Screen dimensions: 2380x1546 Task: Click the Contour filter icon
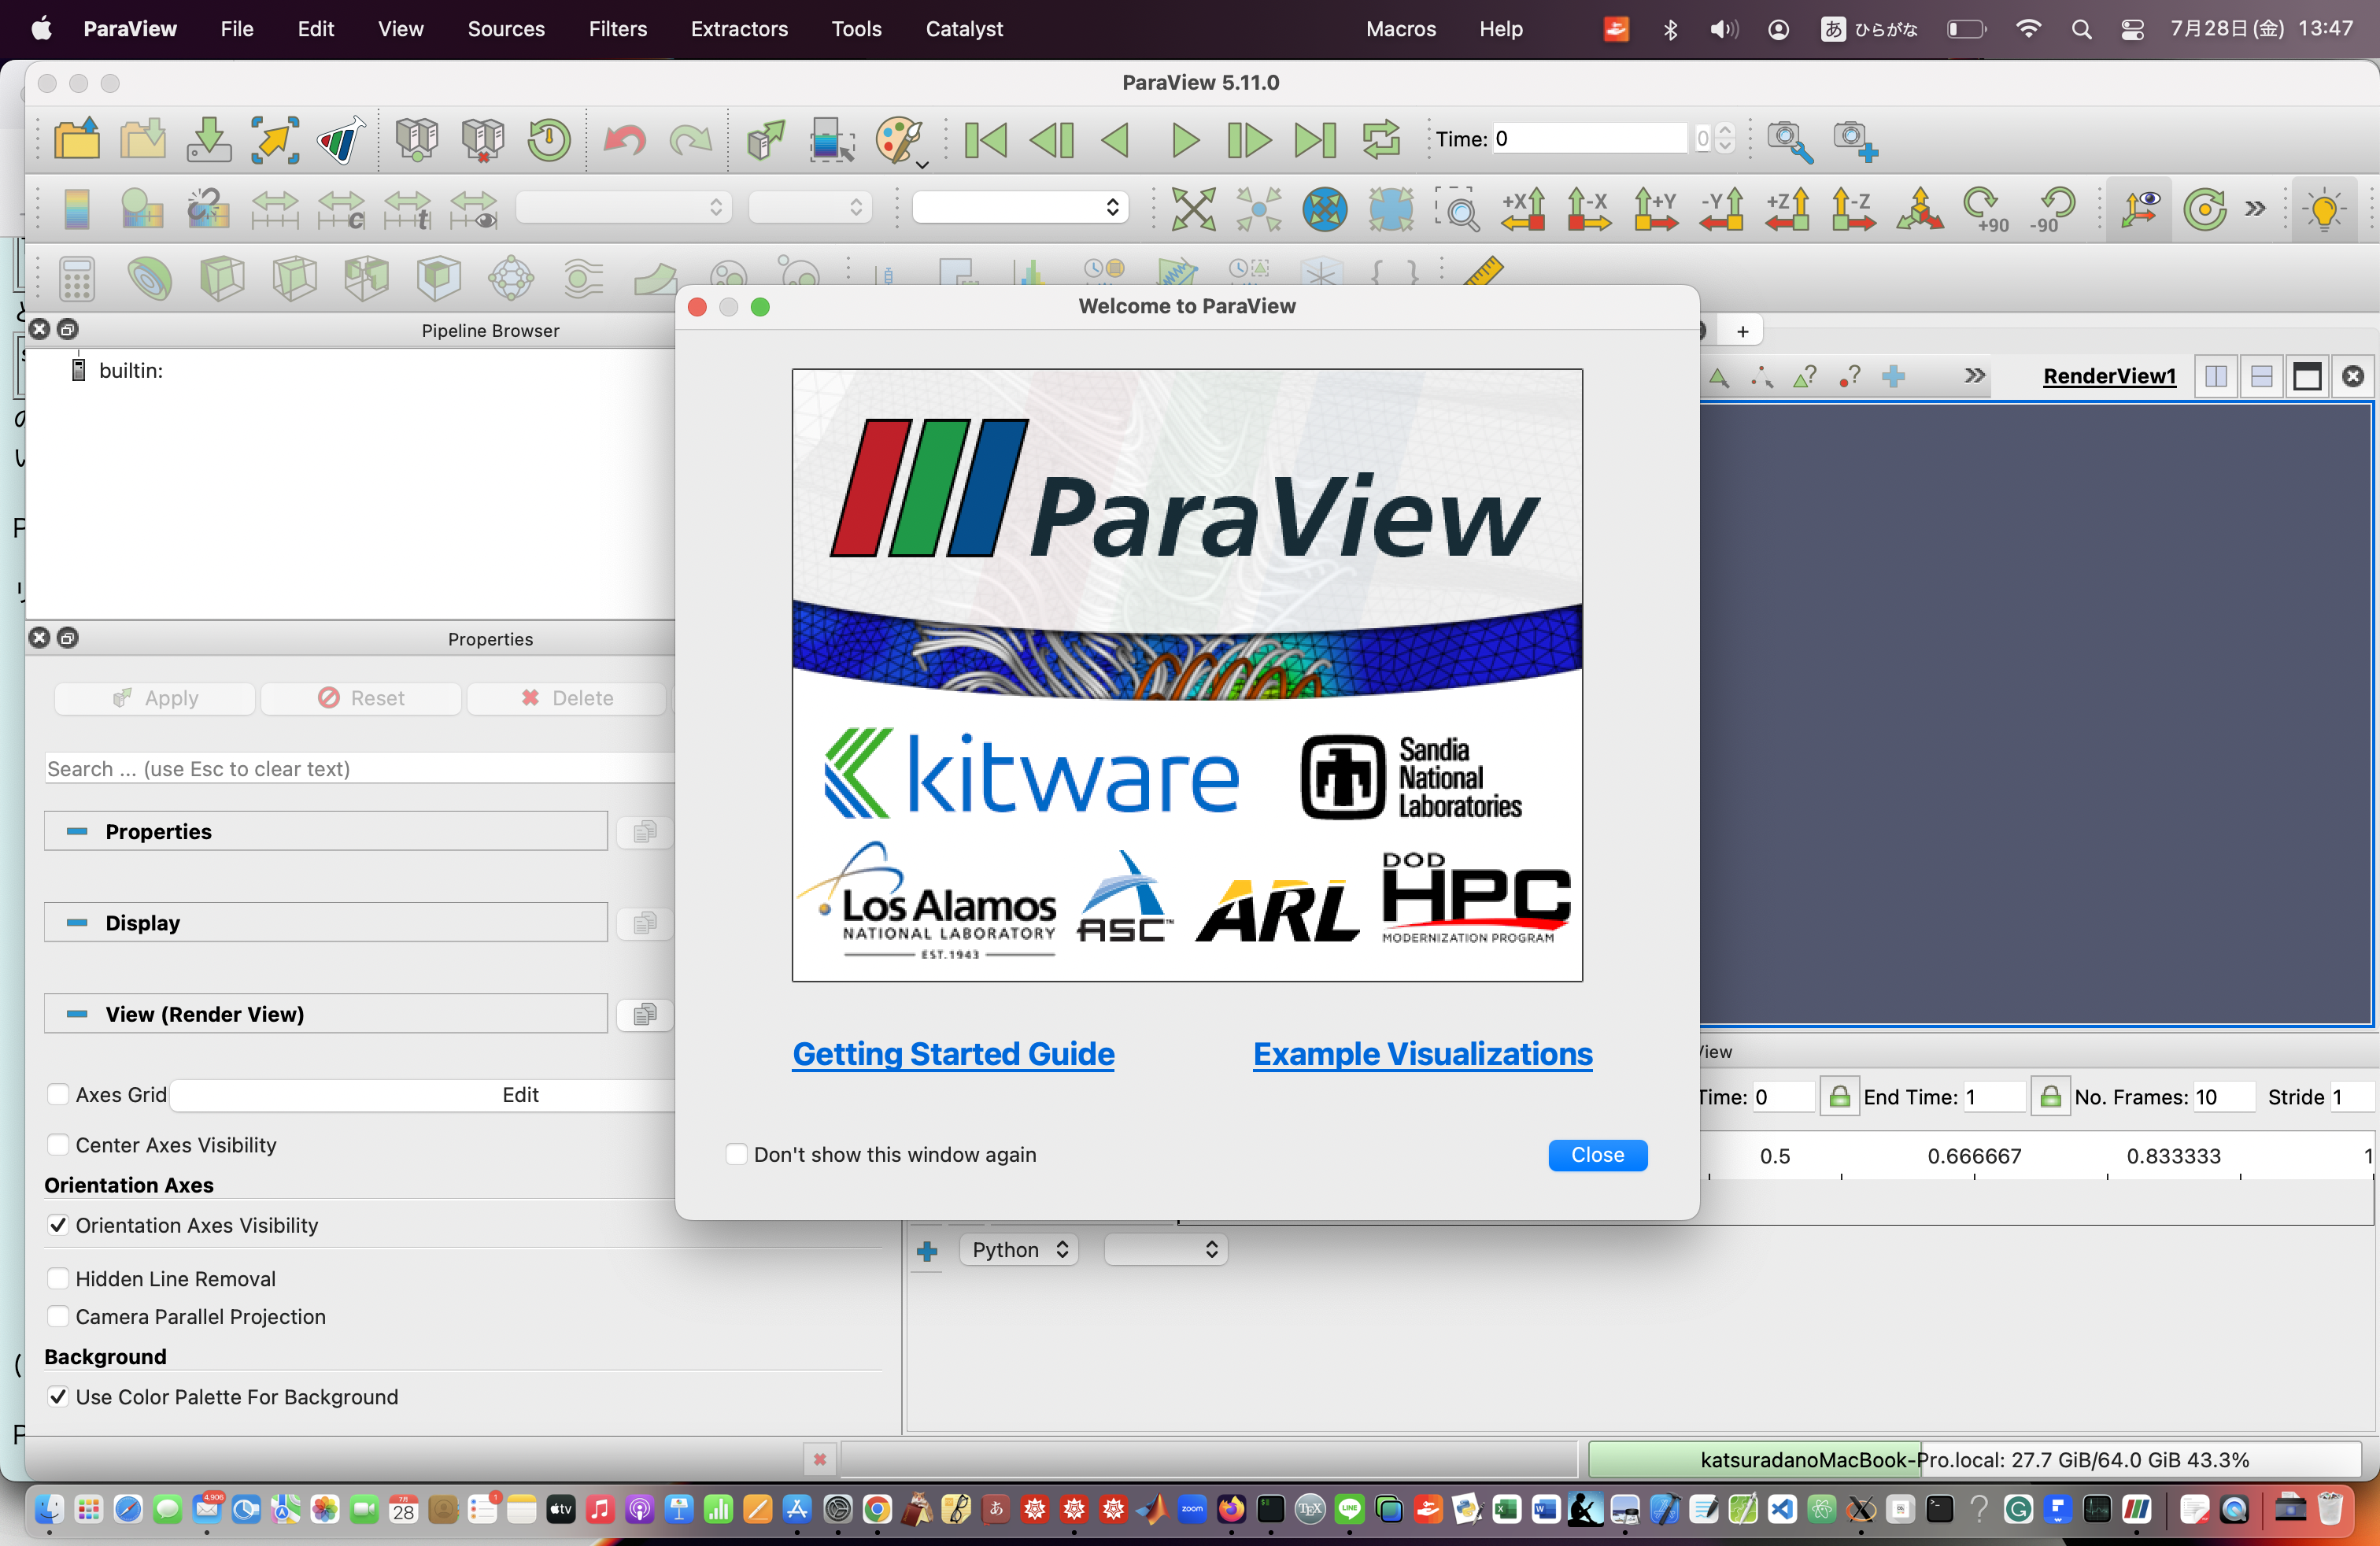click(x=149, y=278)
